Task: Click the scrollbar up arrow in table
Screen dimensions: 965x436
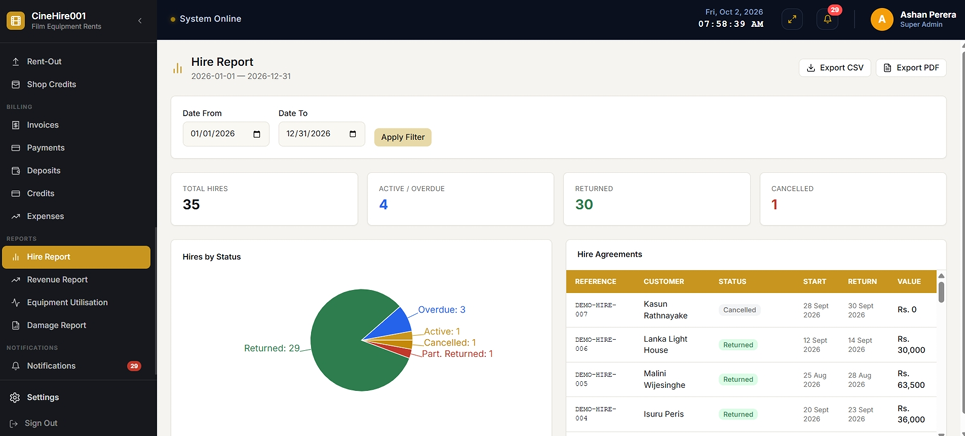Action: tap(941, 275)
